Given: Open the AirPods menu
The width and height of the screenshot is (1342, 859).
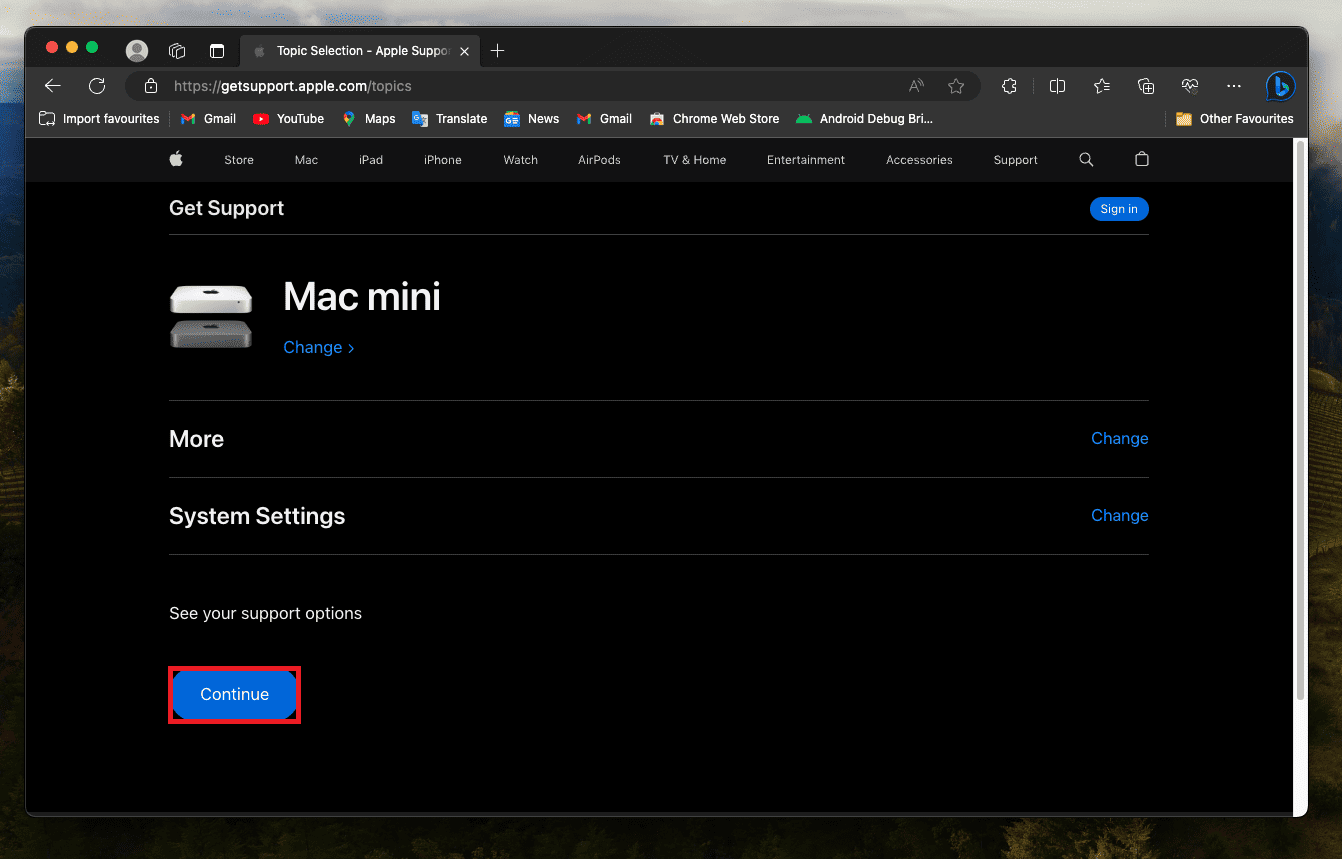Looking at the screenshot, I should [599, 160].
